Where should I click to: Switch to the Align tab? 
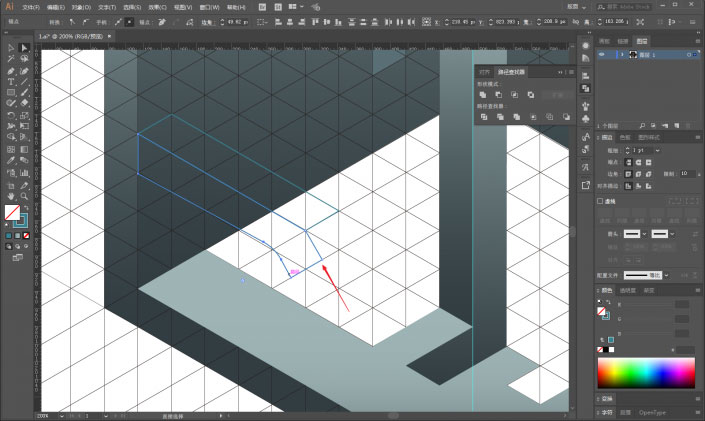[484, 72]
